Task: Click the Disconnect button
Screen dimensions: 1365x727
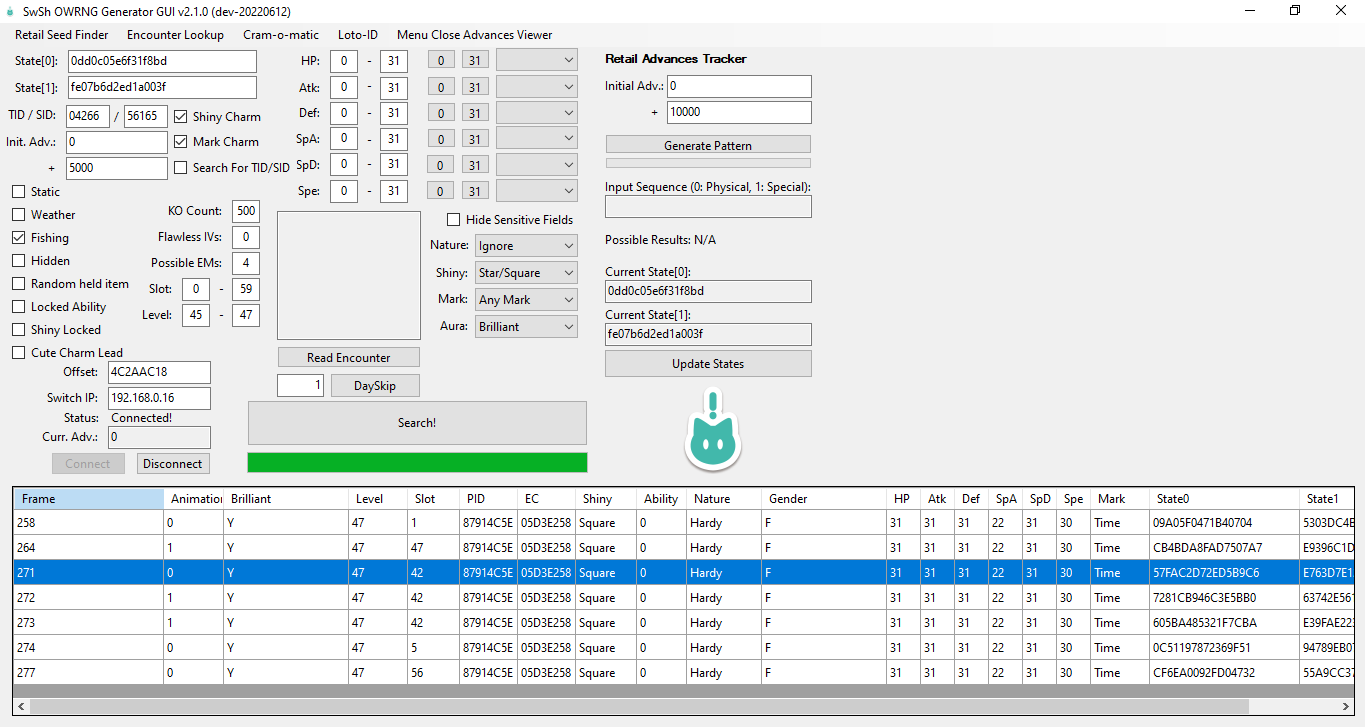Action: (172, 463)
